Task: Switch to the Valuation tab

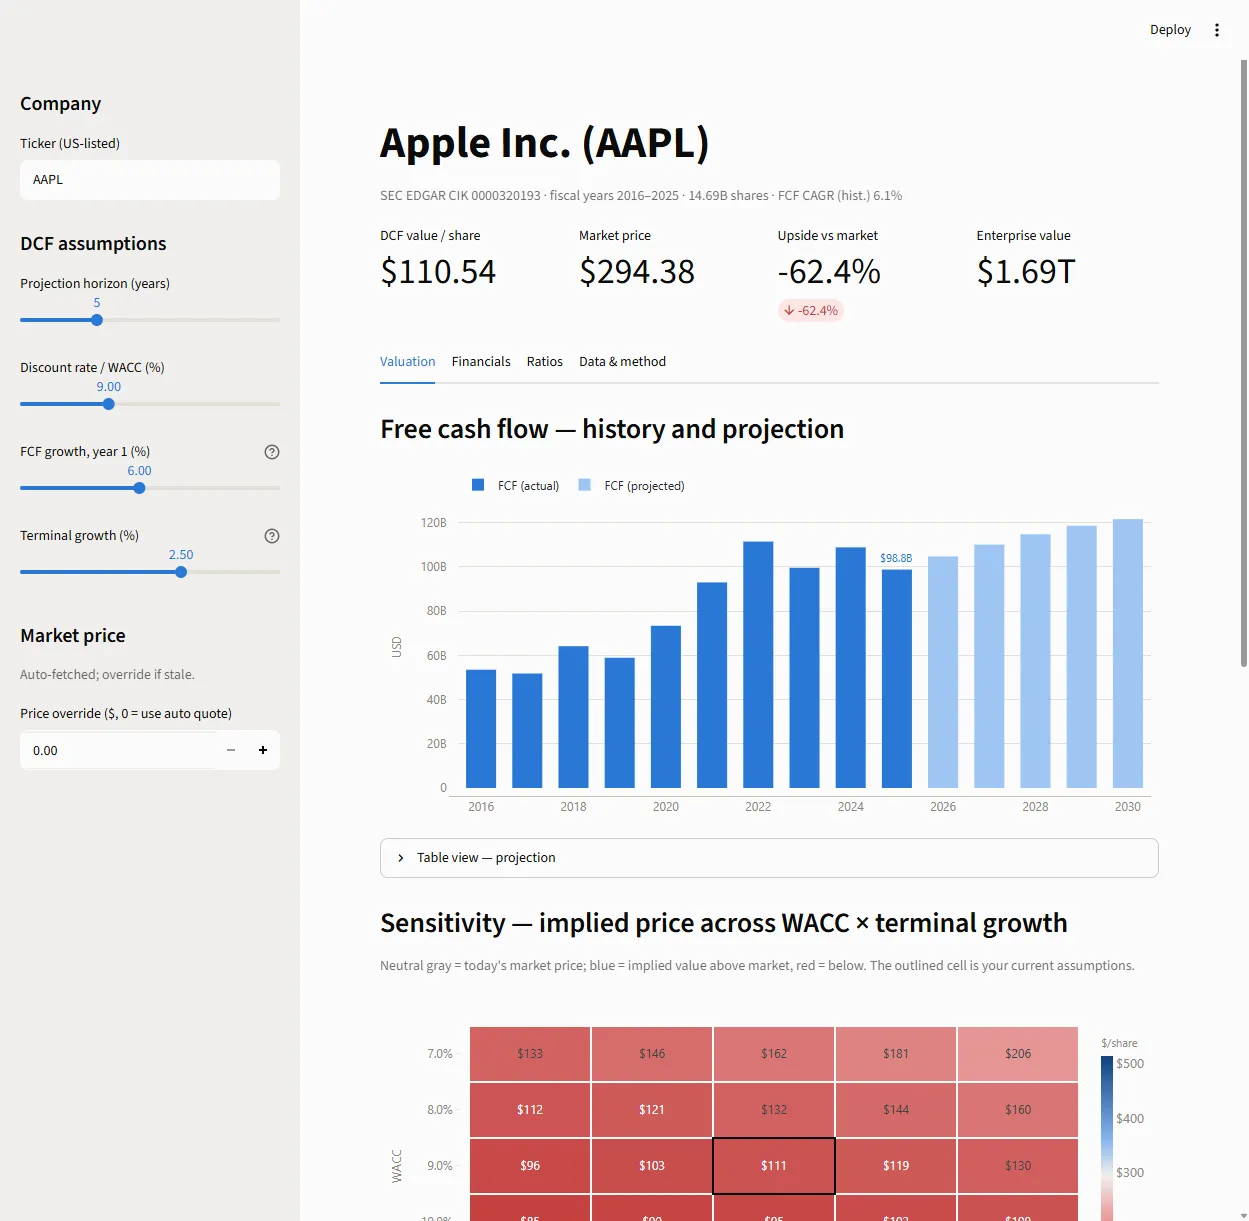Action: coord(407,362)
